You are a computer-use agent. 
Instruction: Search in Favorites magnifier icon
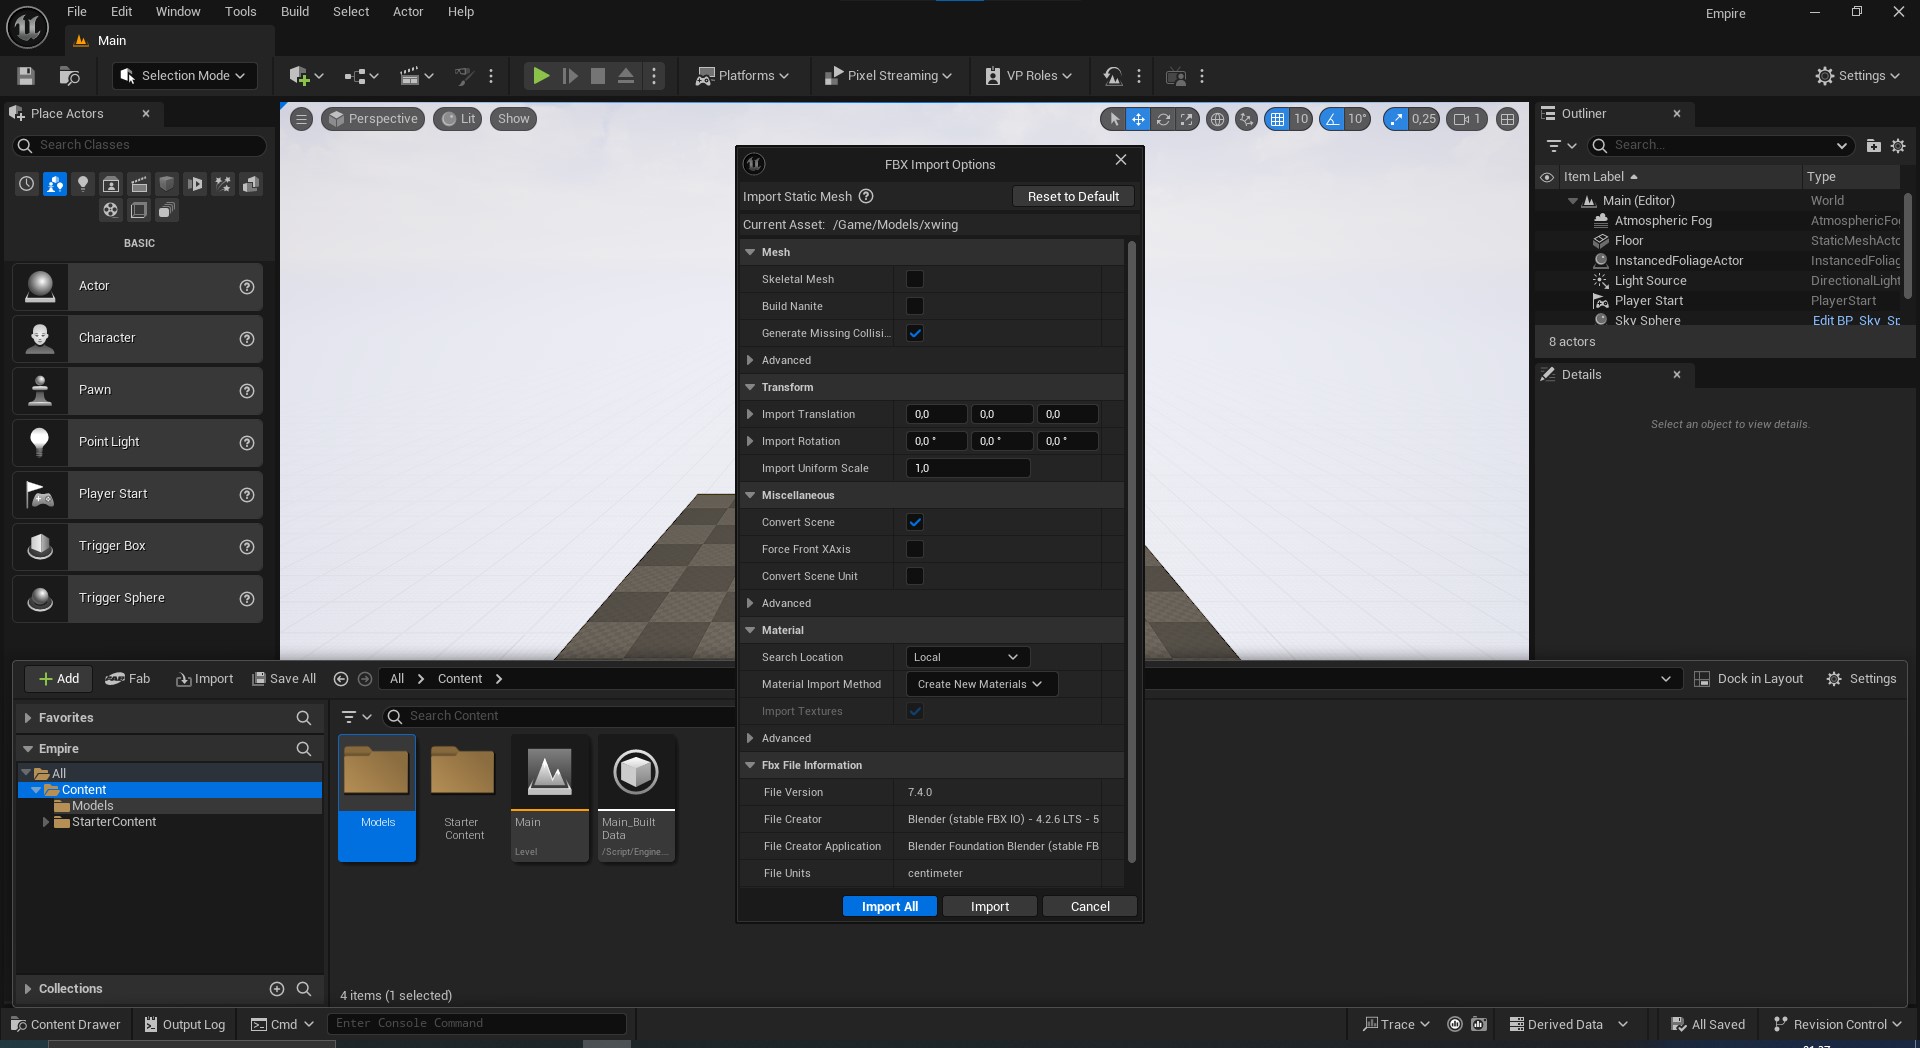[x=304, y=718]
